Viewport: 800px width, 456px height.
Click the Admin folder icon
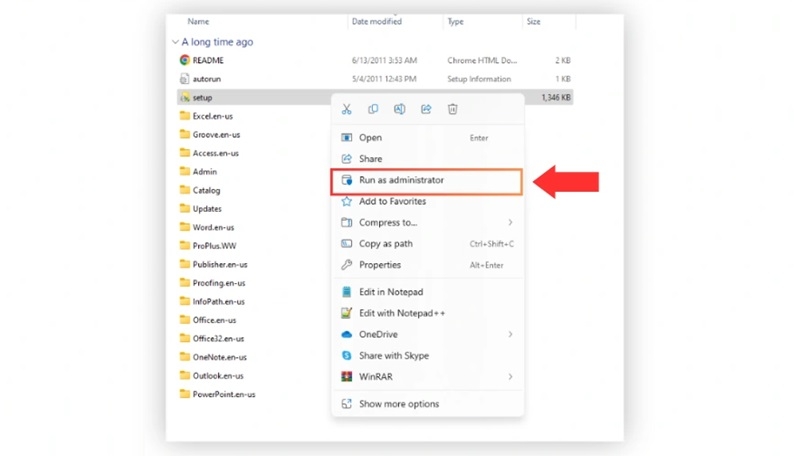pos(185,171)
